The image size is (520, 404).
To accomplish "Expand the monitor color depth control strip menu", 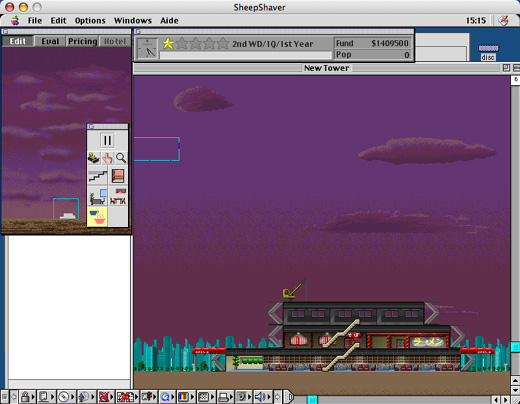I will [x=192, y=397].
